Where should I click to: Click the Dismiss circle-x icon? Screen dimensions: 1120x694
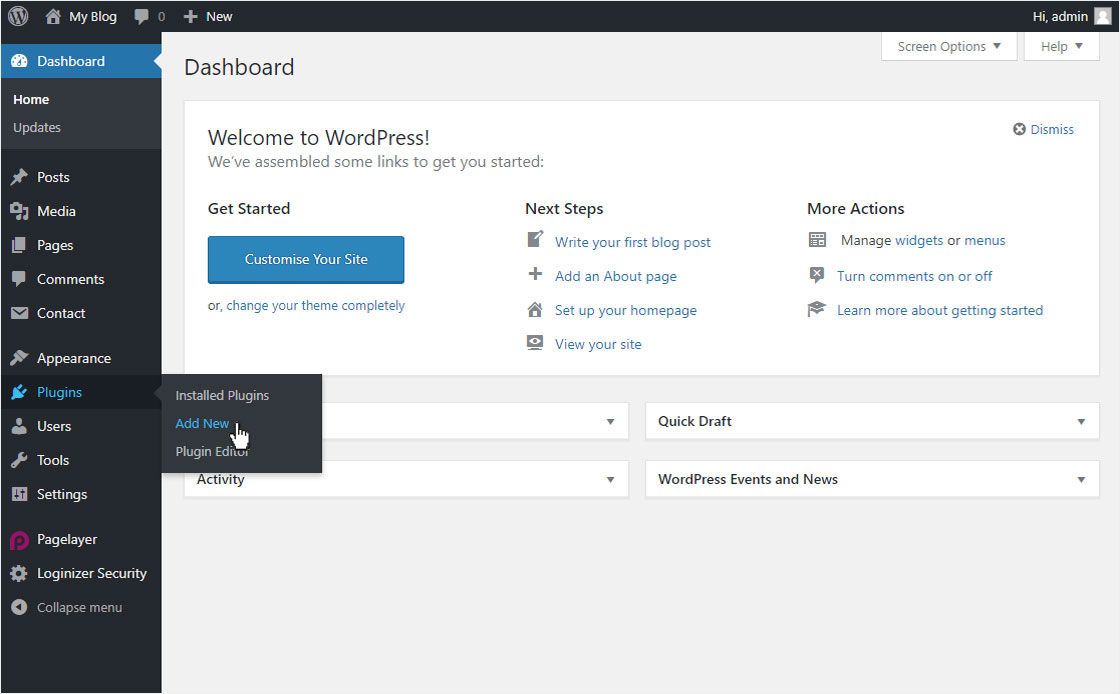(1019, 129)
